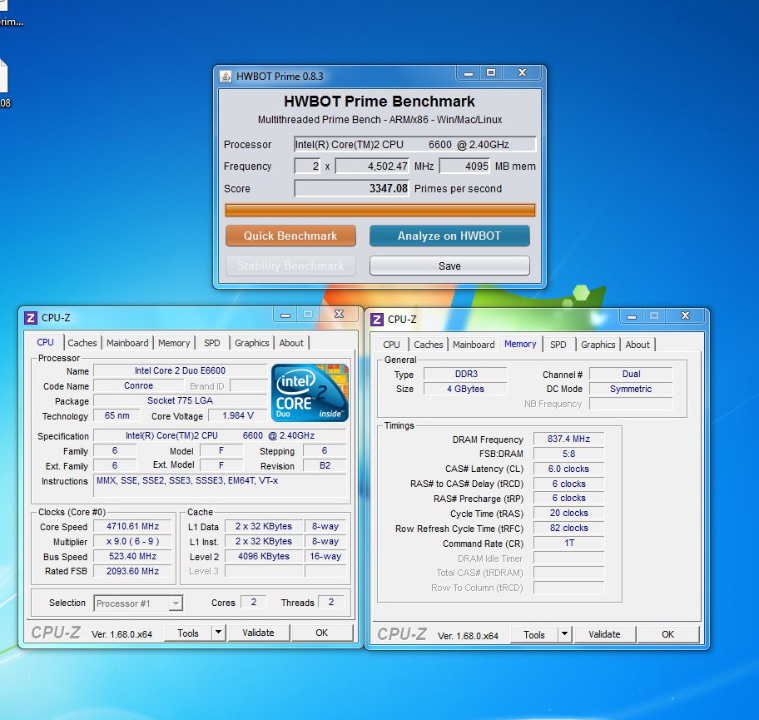Click Validate in the right CPU-Z window

(605, 634)
